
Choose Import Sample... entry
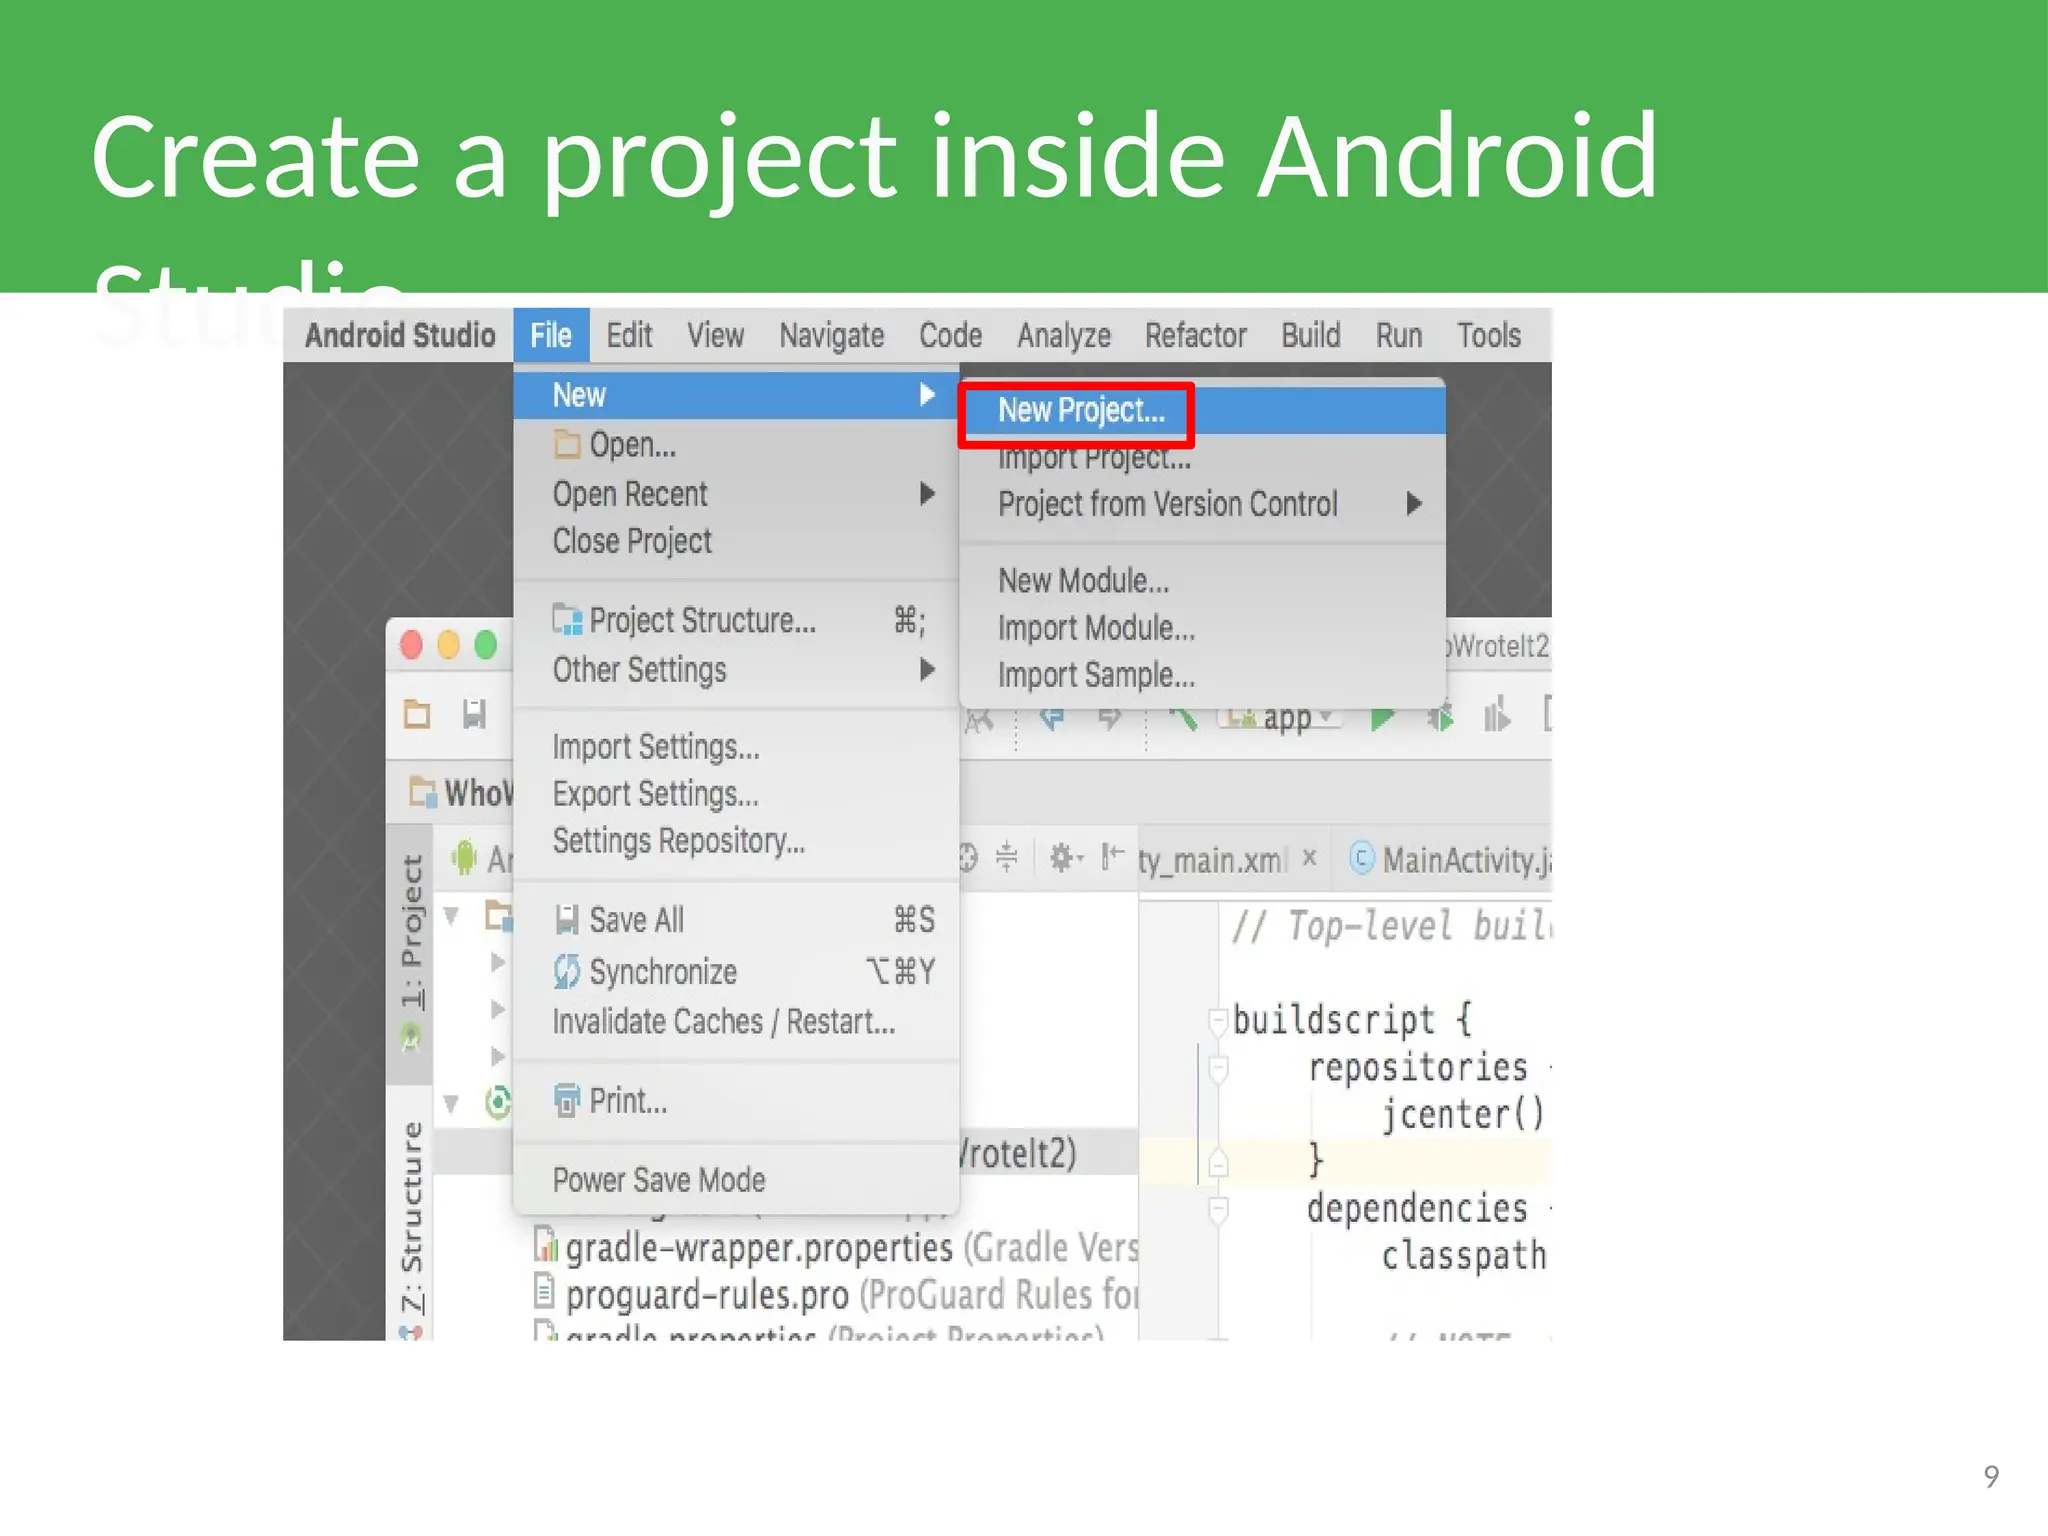(1203, 675)
